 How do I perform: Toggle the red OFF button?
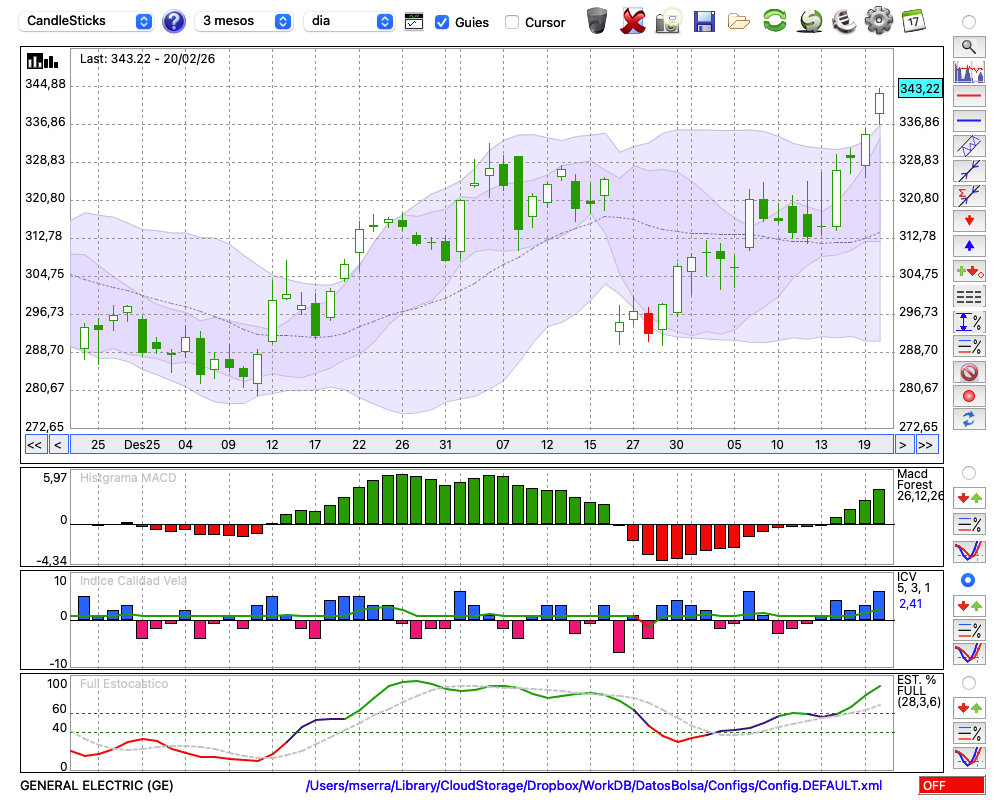tap(952, 785)
